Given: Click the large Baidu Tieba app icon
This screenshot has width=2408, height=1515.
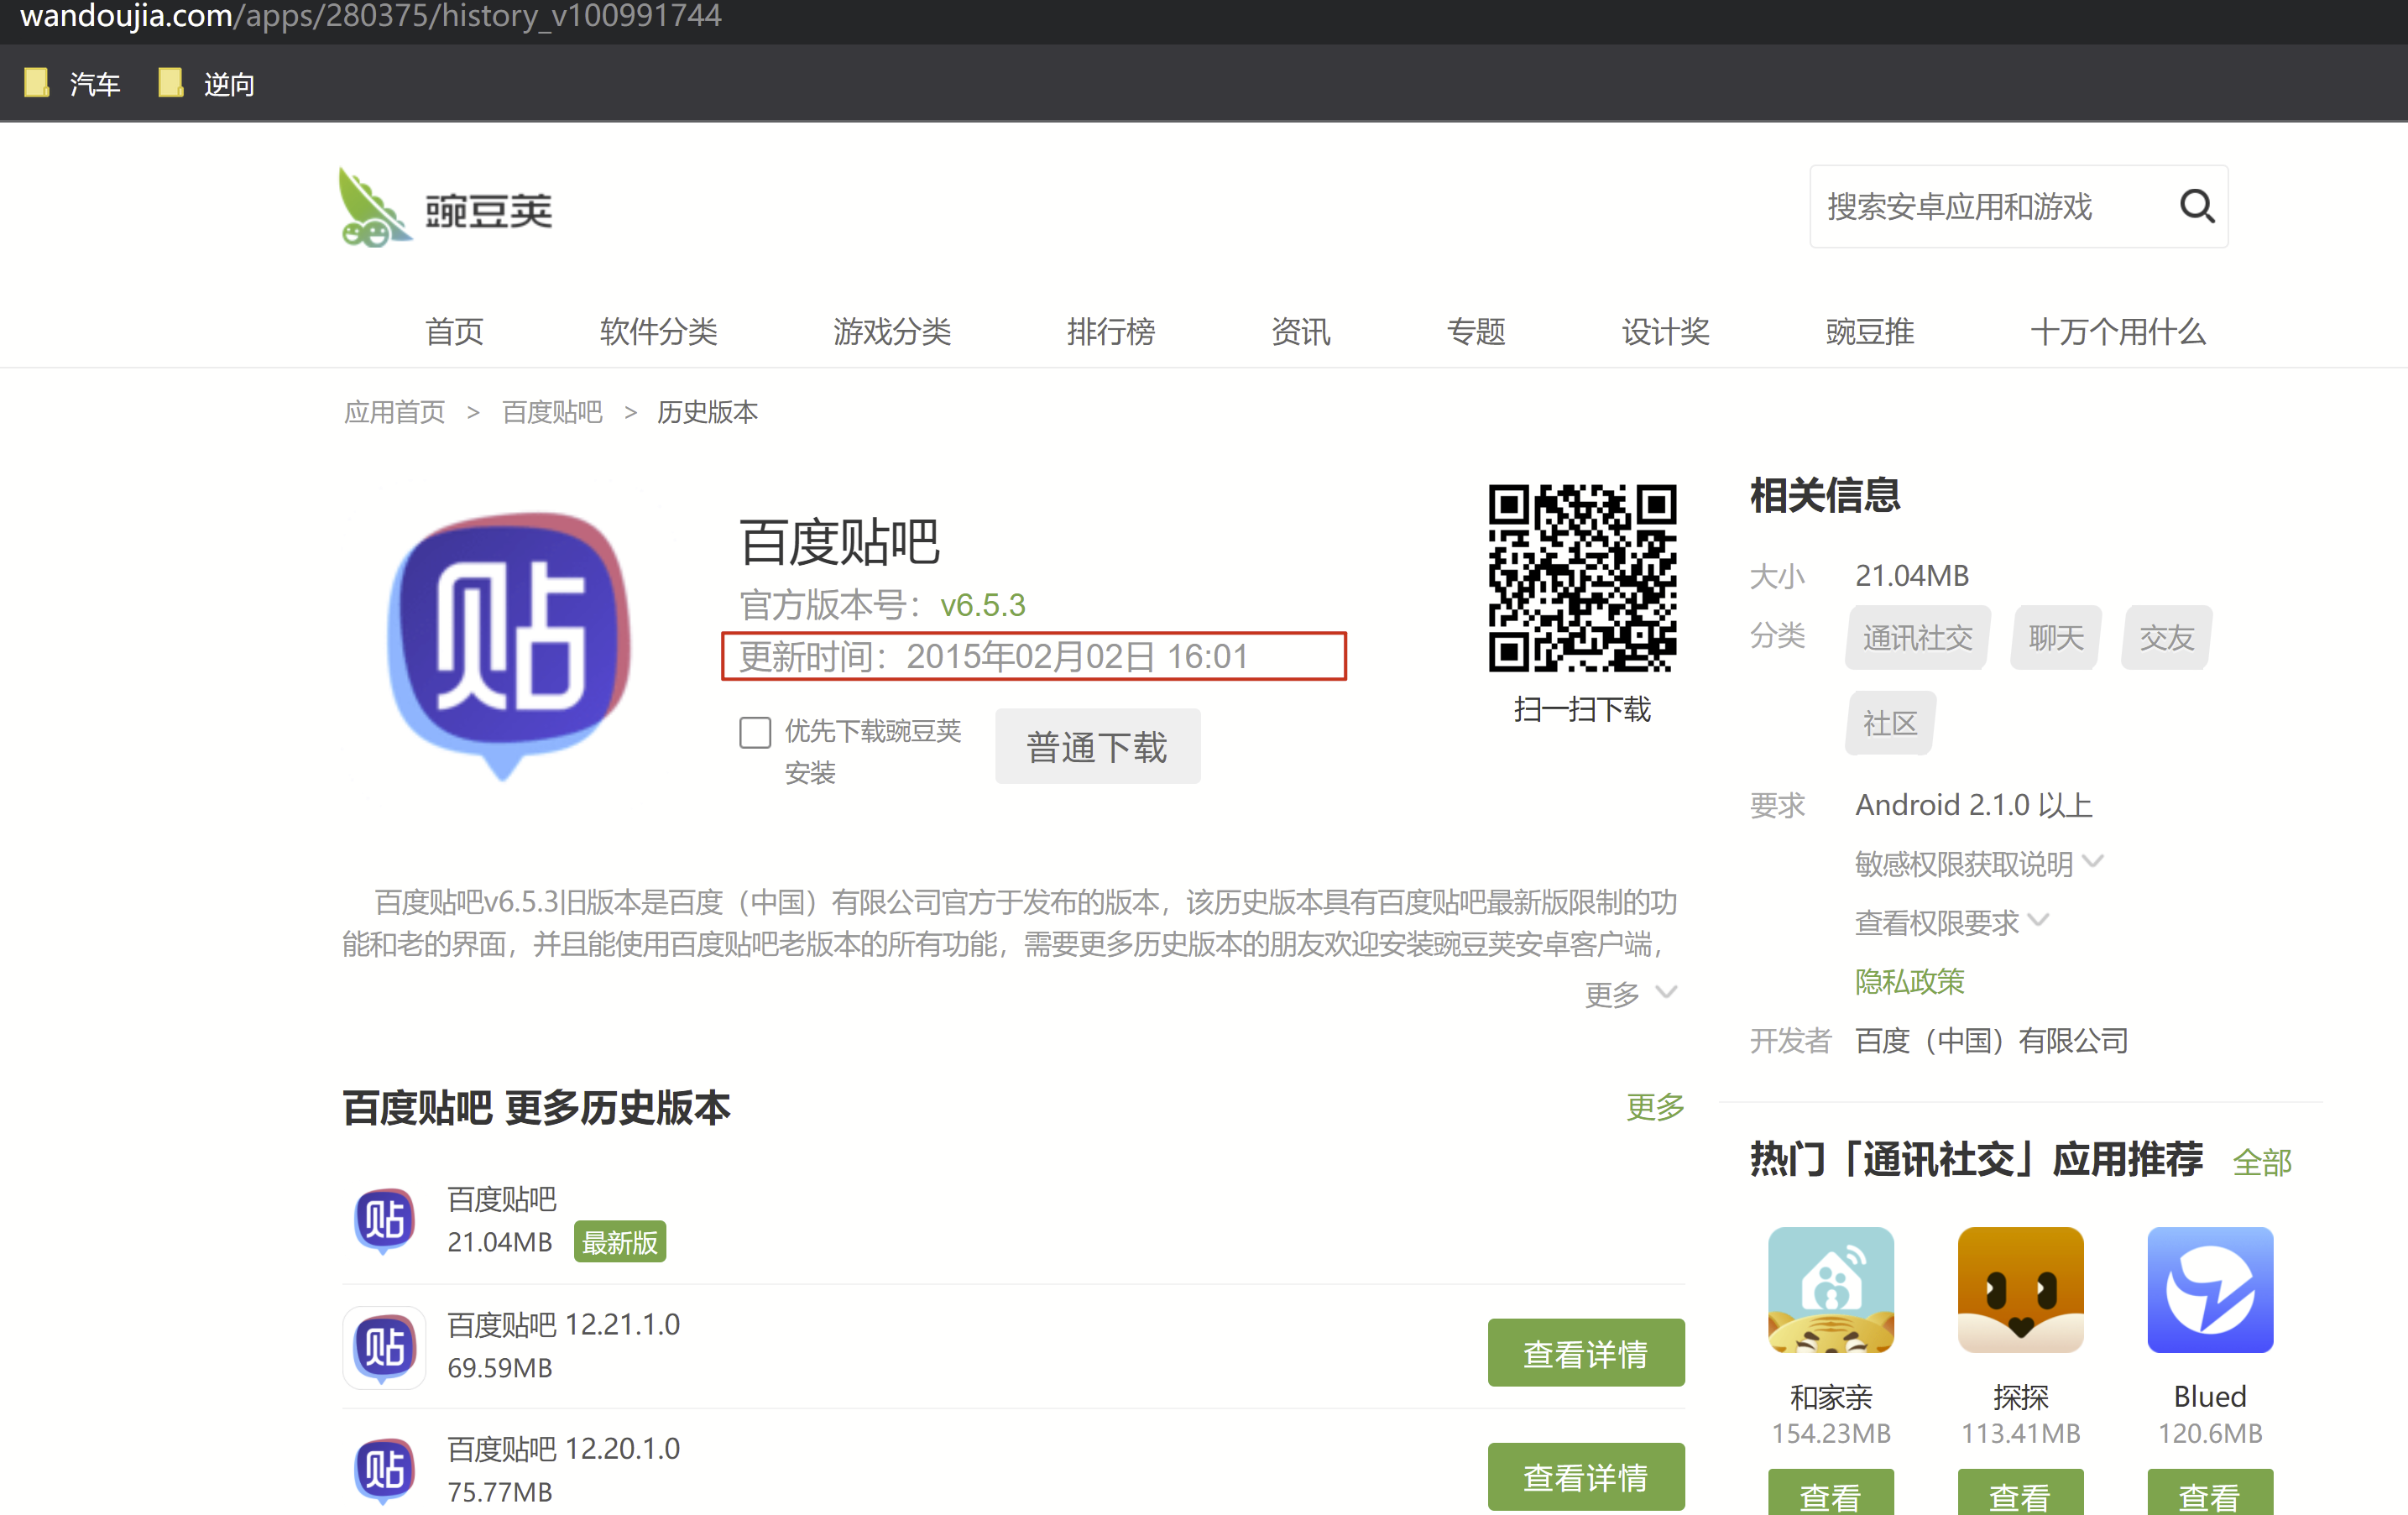Looking at the screenshot, I should pyautogui.click(x=509, y=645).
